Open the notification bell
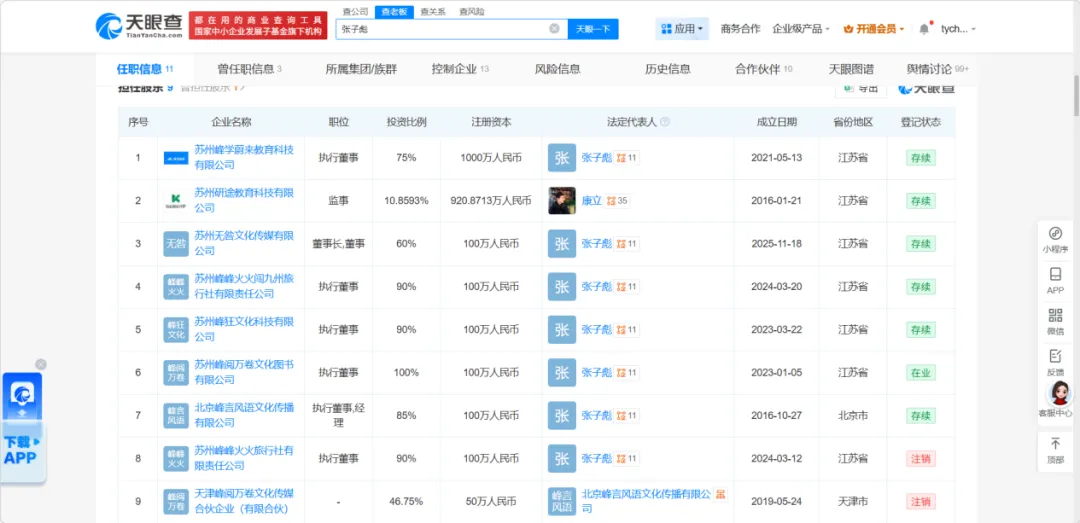 [x=924, y=29]
